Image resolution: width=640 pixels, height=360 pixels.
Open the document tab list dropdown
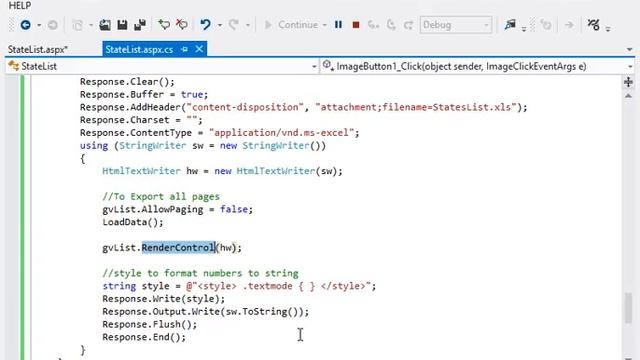tap(630, 49)
